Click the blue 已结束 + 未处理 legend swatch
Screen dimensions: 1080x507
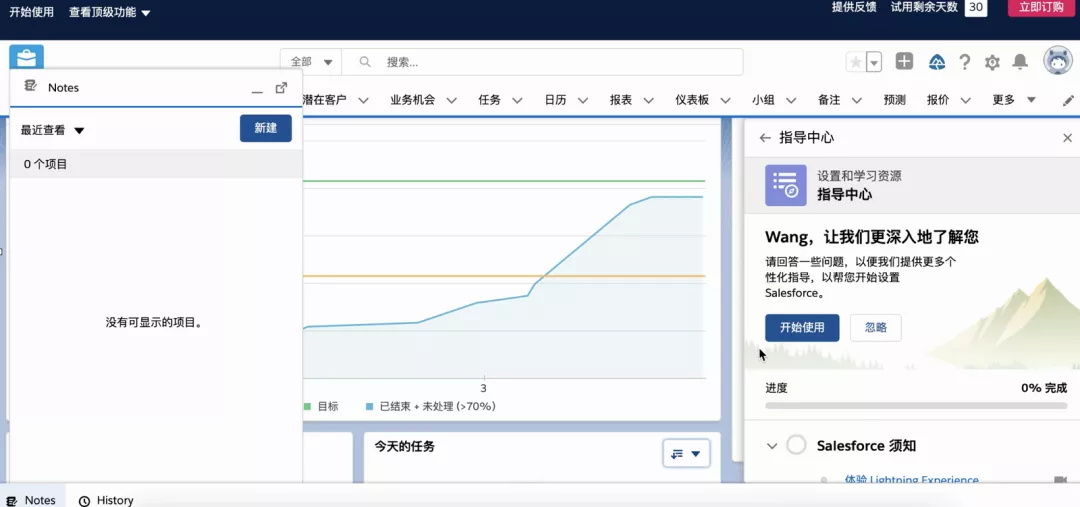370,406
